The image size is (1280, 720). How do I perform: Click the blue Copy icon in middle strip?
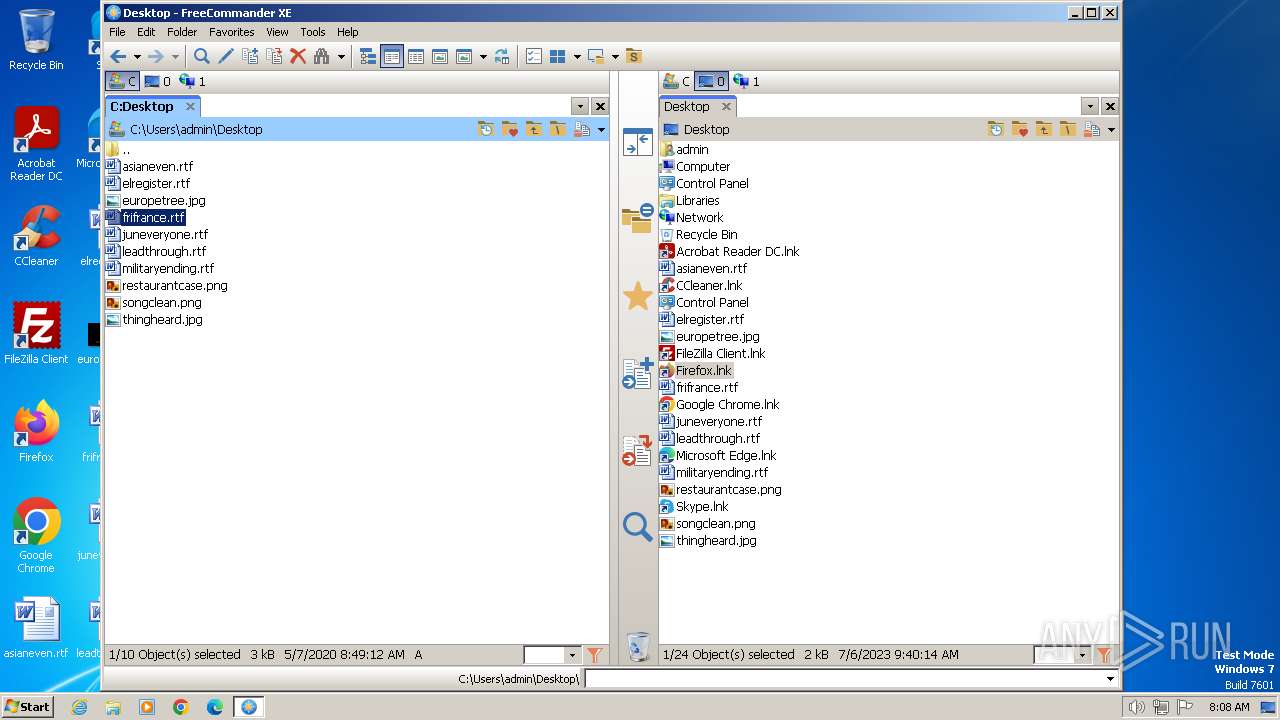637,373
